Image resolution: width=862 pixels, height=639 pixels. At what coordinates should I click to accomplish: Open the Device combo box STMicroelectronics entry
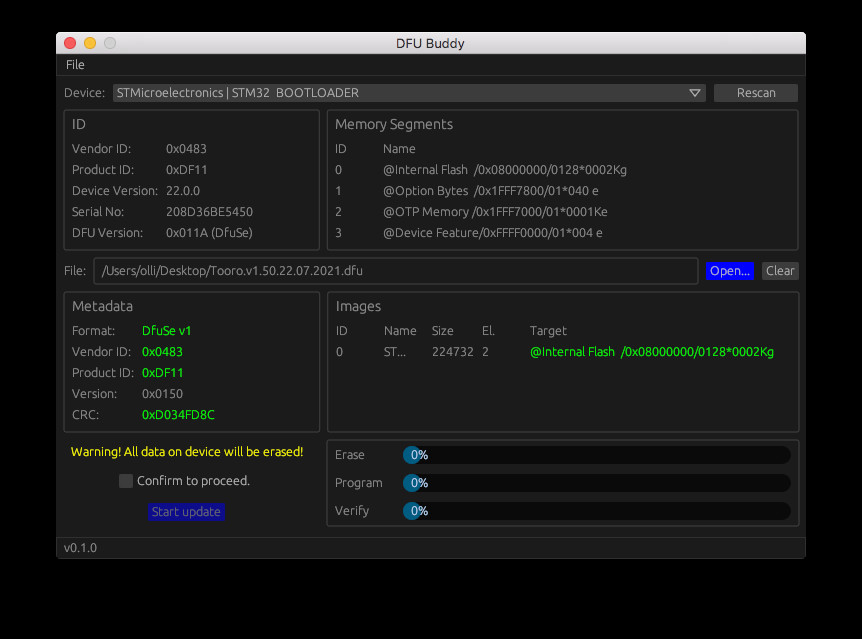pyautogui.click(x=400, y=93)
